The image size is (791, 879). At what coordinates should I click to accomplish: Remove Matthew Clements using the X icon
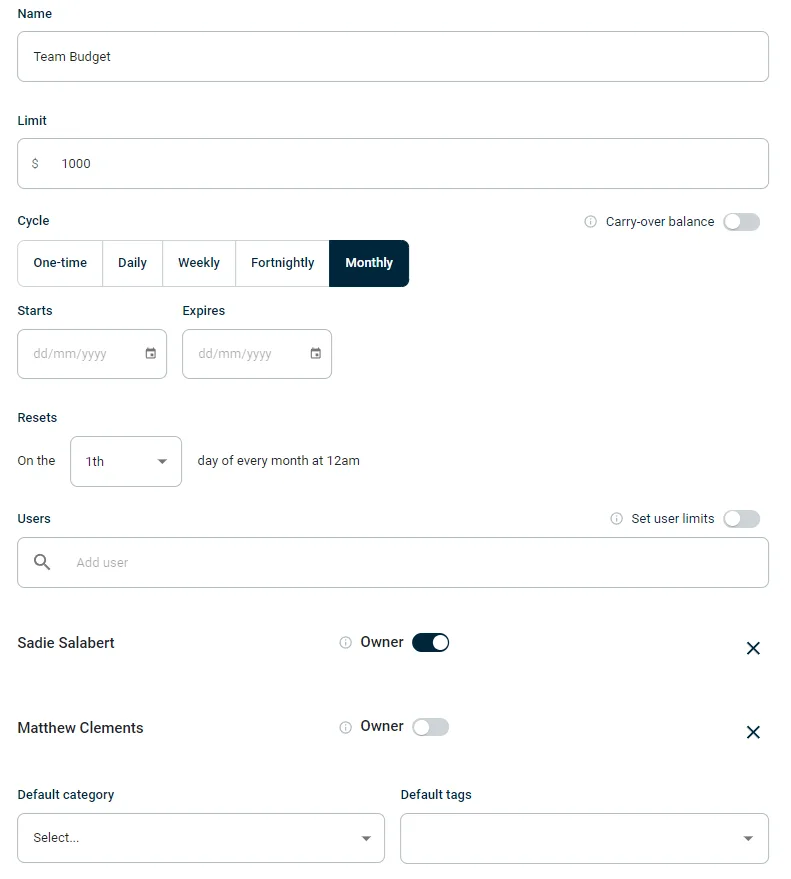point(753,732)
